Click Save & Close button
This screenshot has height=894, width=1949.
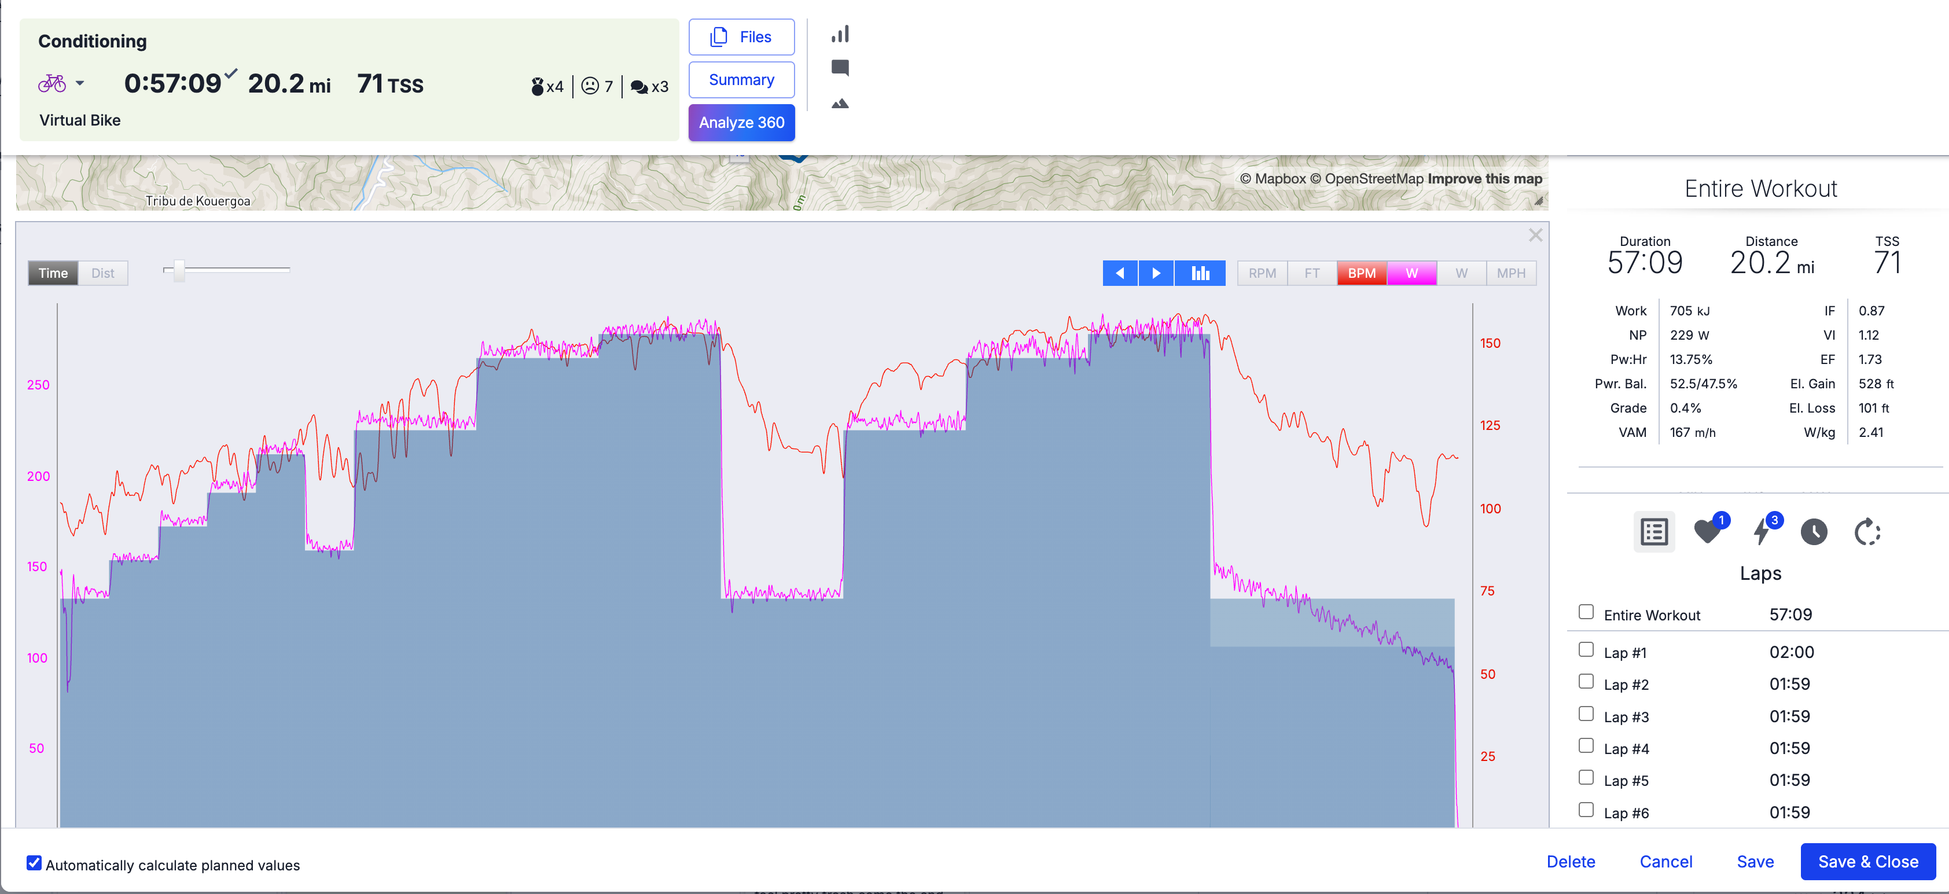1867,861
